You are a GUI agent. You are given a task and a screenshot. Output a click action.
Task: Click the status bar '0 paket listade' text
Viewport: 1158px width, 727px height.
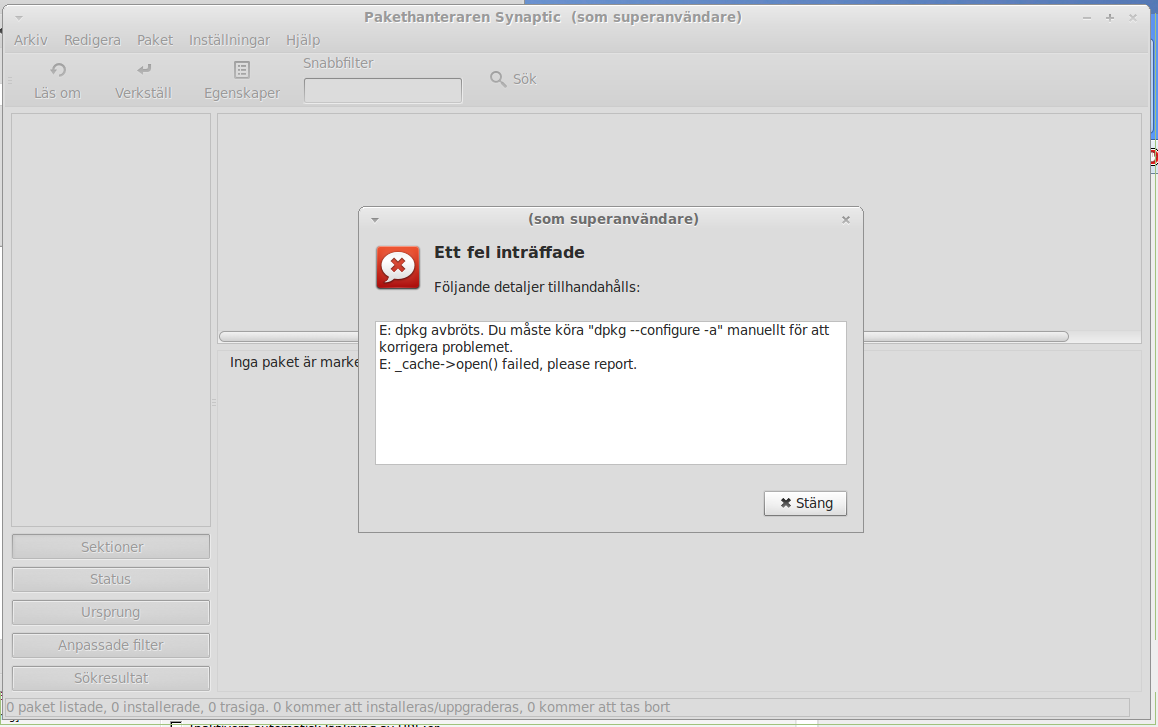point(338,707)
